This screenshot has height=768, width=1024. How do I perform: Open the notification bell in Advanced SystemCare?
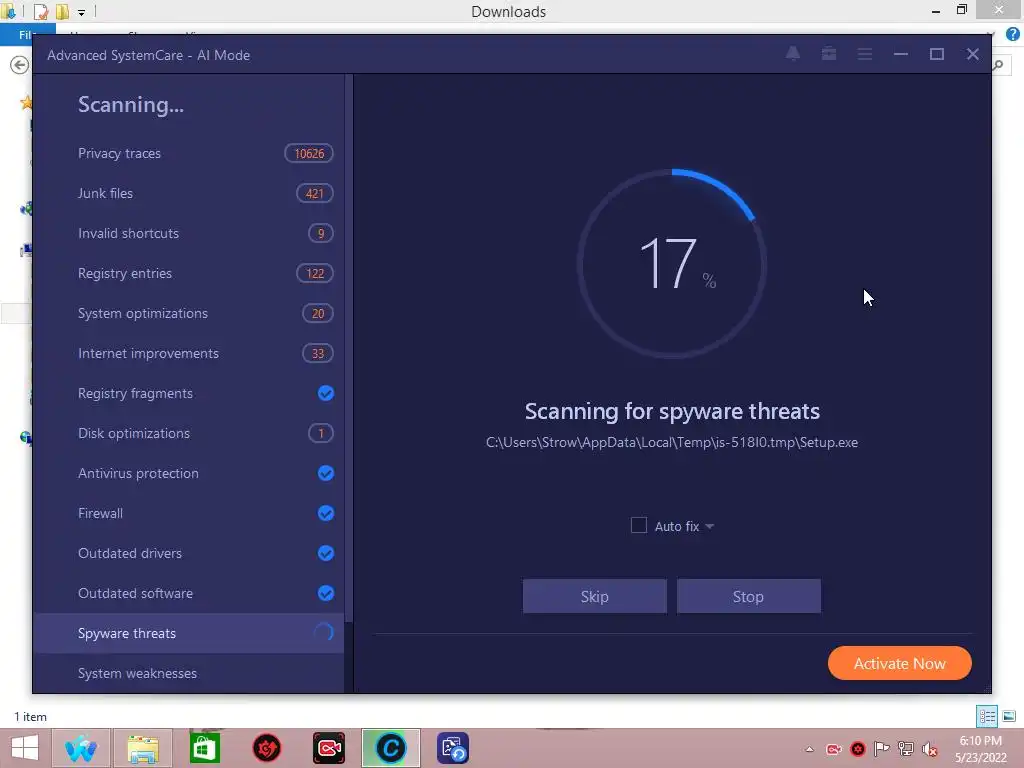coord(793,54)
